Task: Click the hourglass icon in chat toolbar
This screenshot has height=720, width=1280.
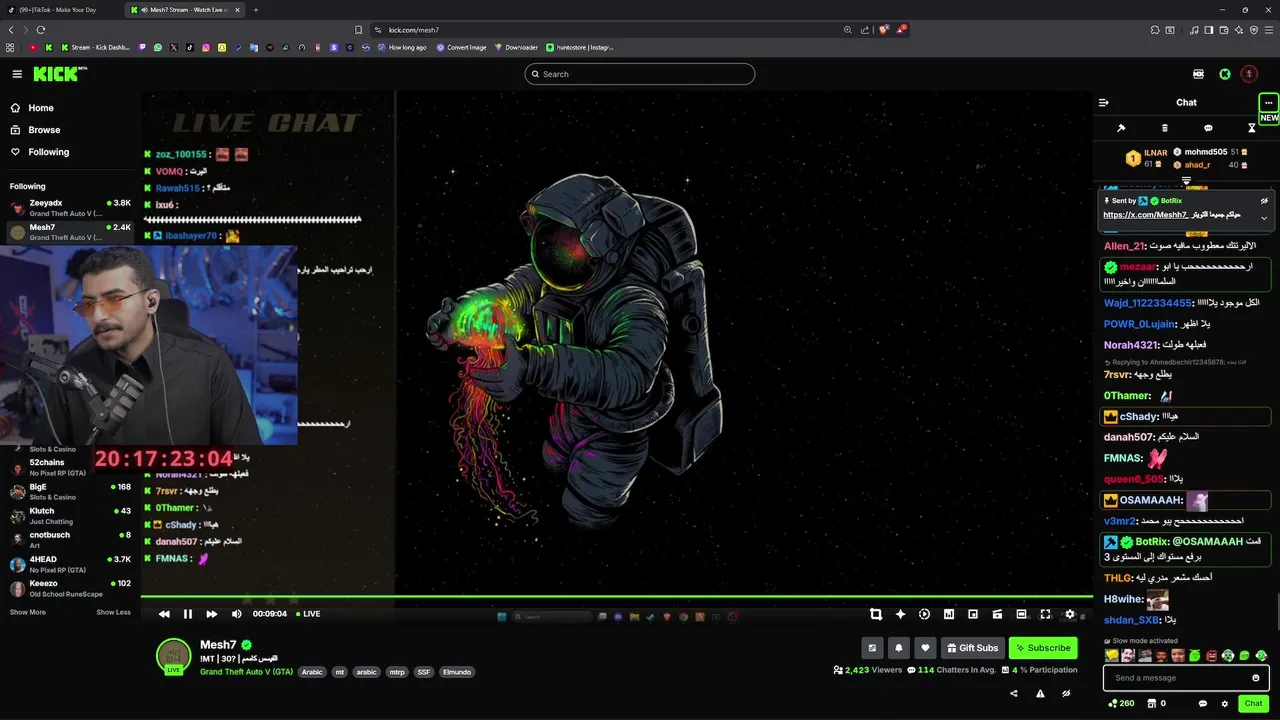Action: click(x=1251, y=128)
